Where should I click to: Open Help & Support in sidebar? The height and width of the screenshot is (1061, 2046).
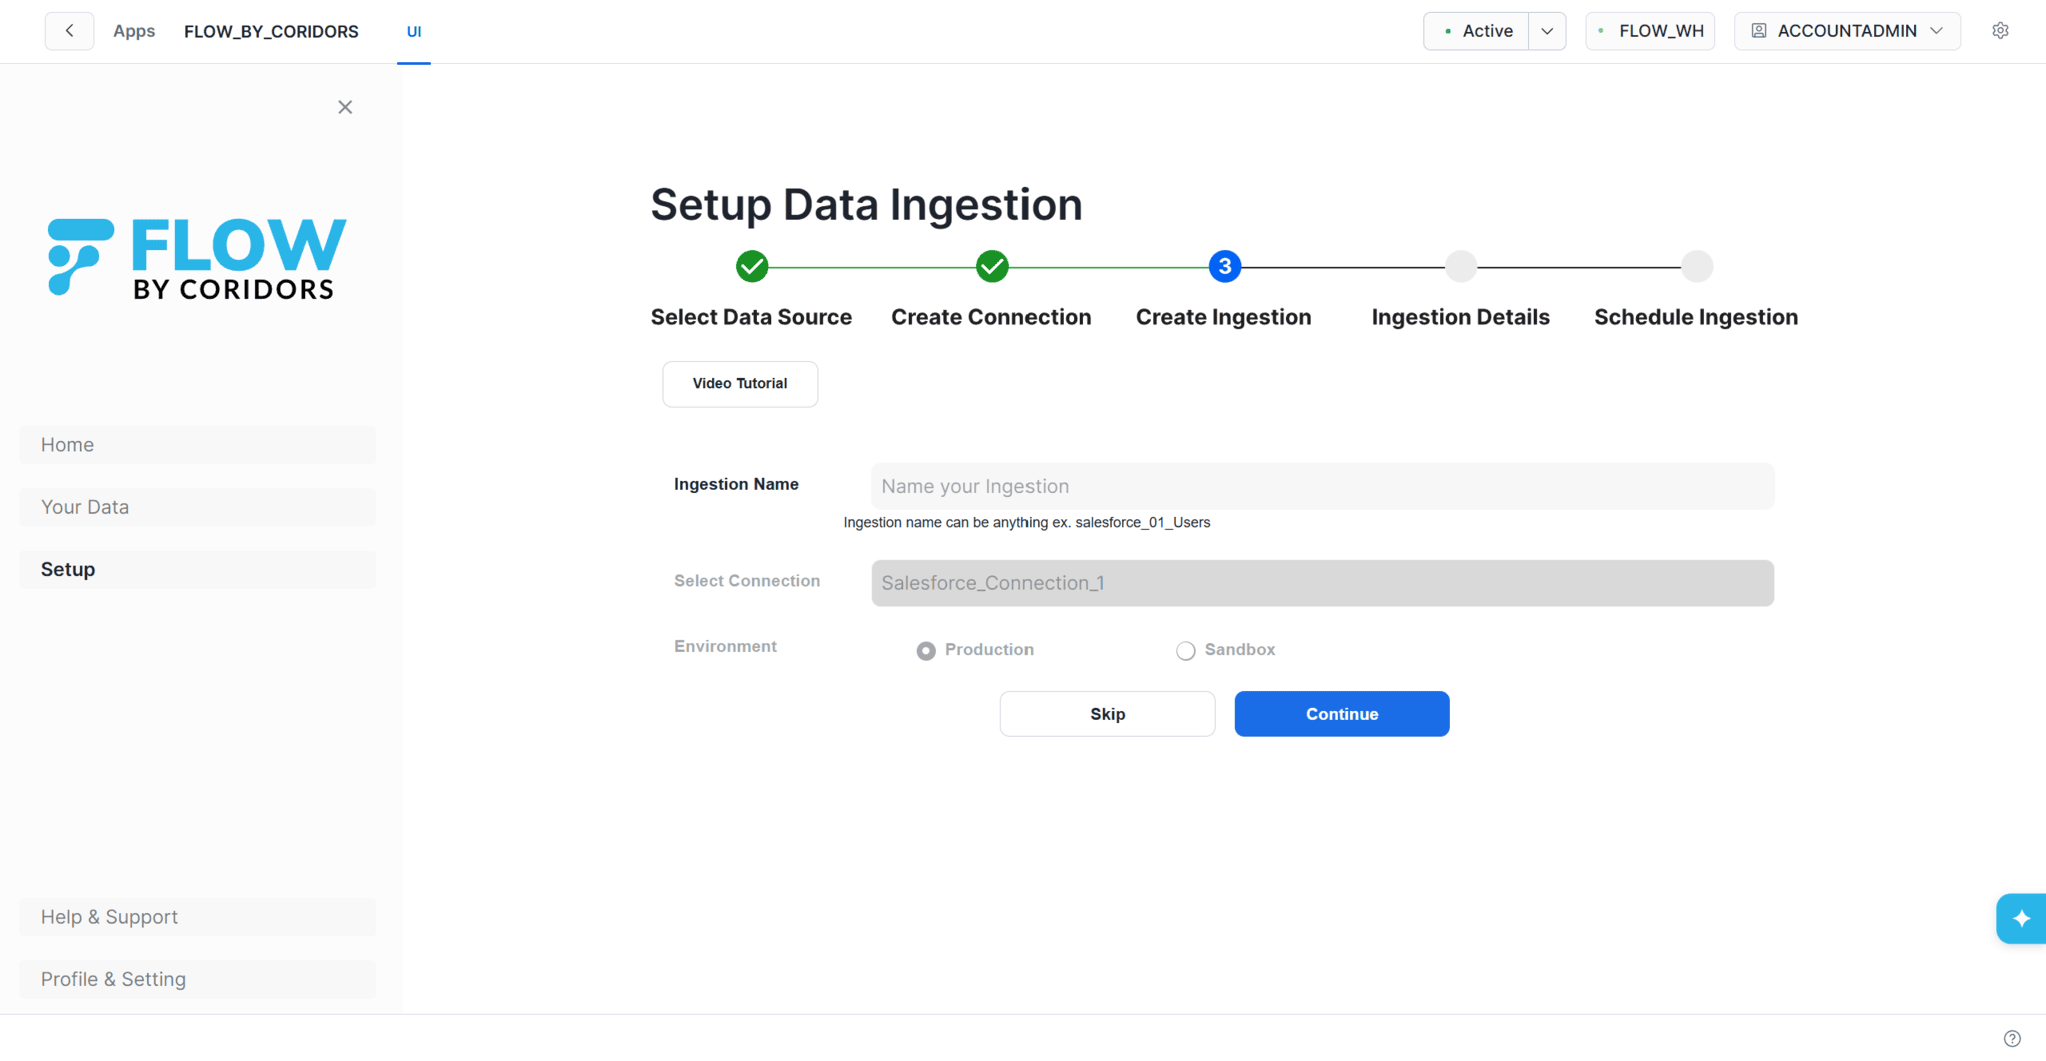click(x=198, y=917)
